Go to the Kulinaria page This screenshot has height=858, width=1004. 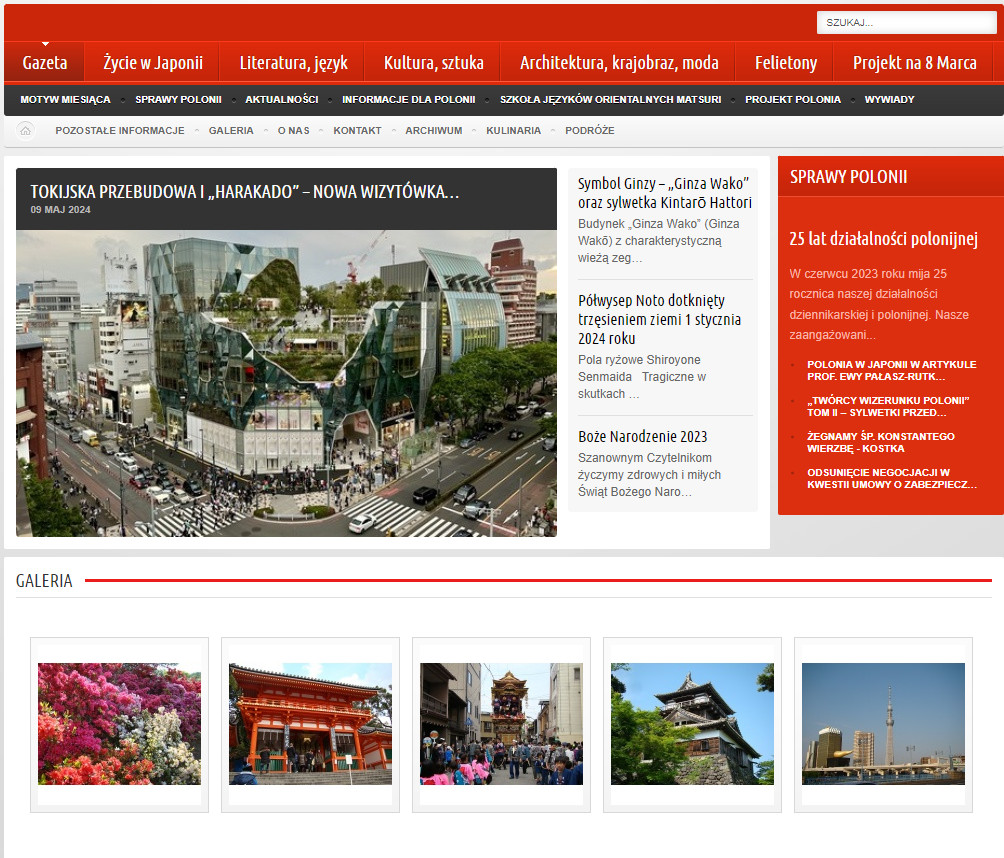[x=513, y=131]
